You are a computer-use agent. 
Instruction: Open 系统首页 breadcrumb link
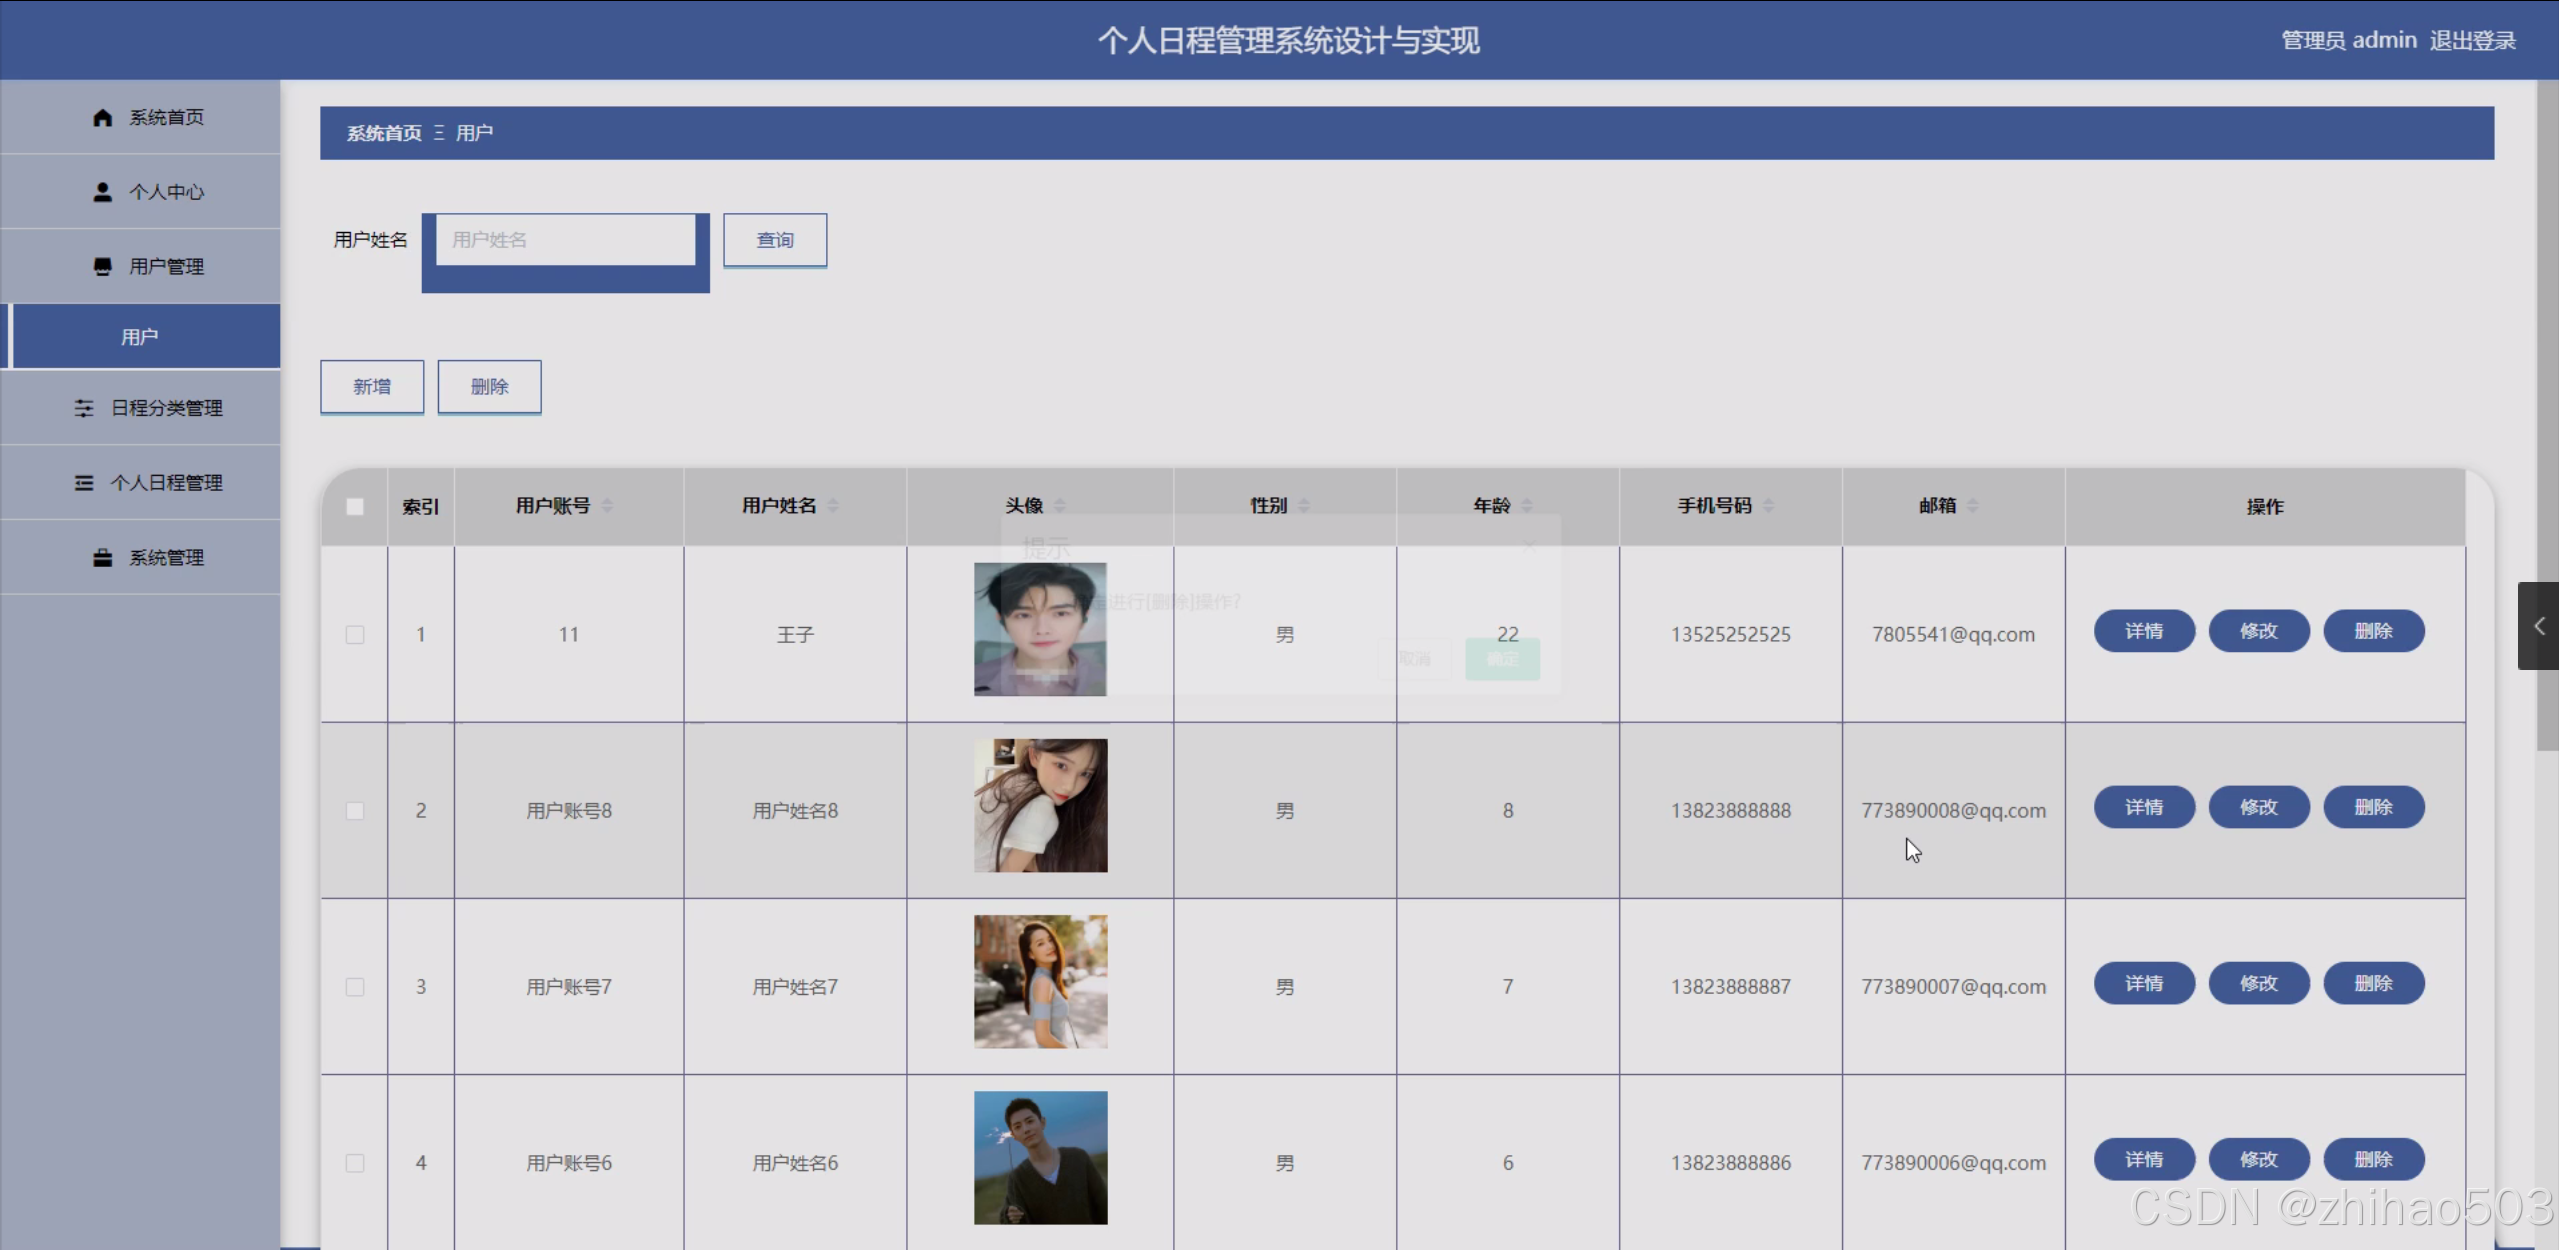pyautogui.click(x=384, y=133)
